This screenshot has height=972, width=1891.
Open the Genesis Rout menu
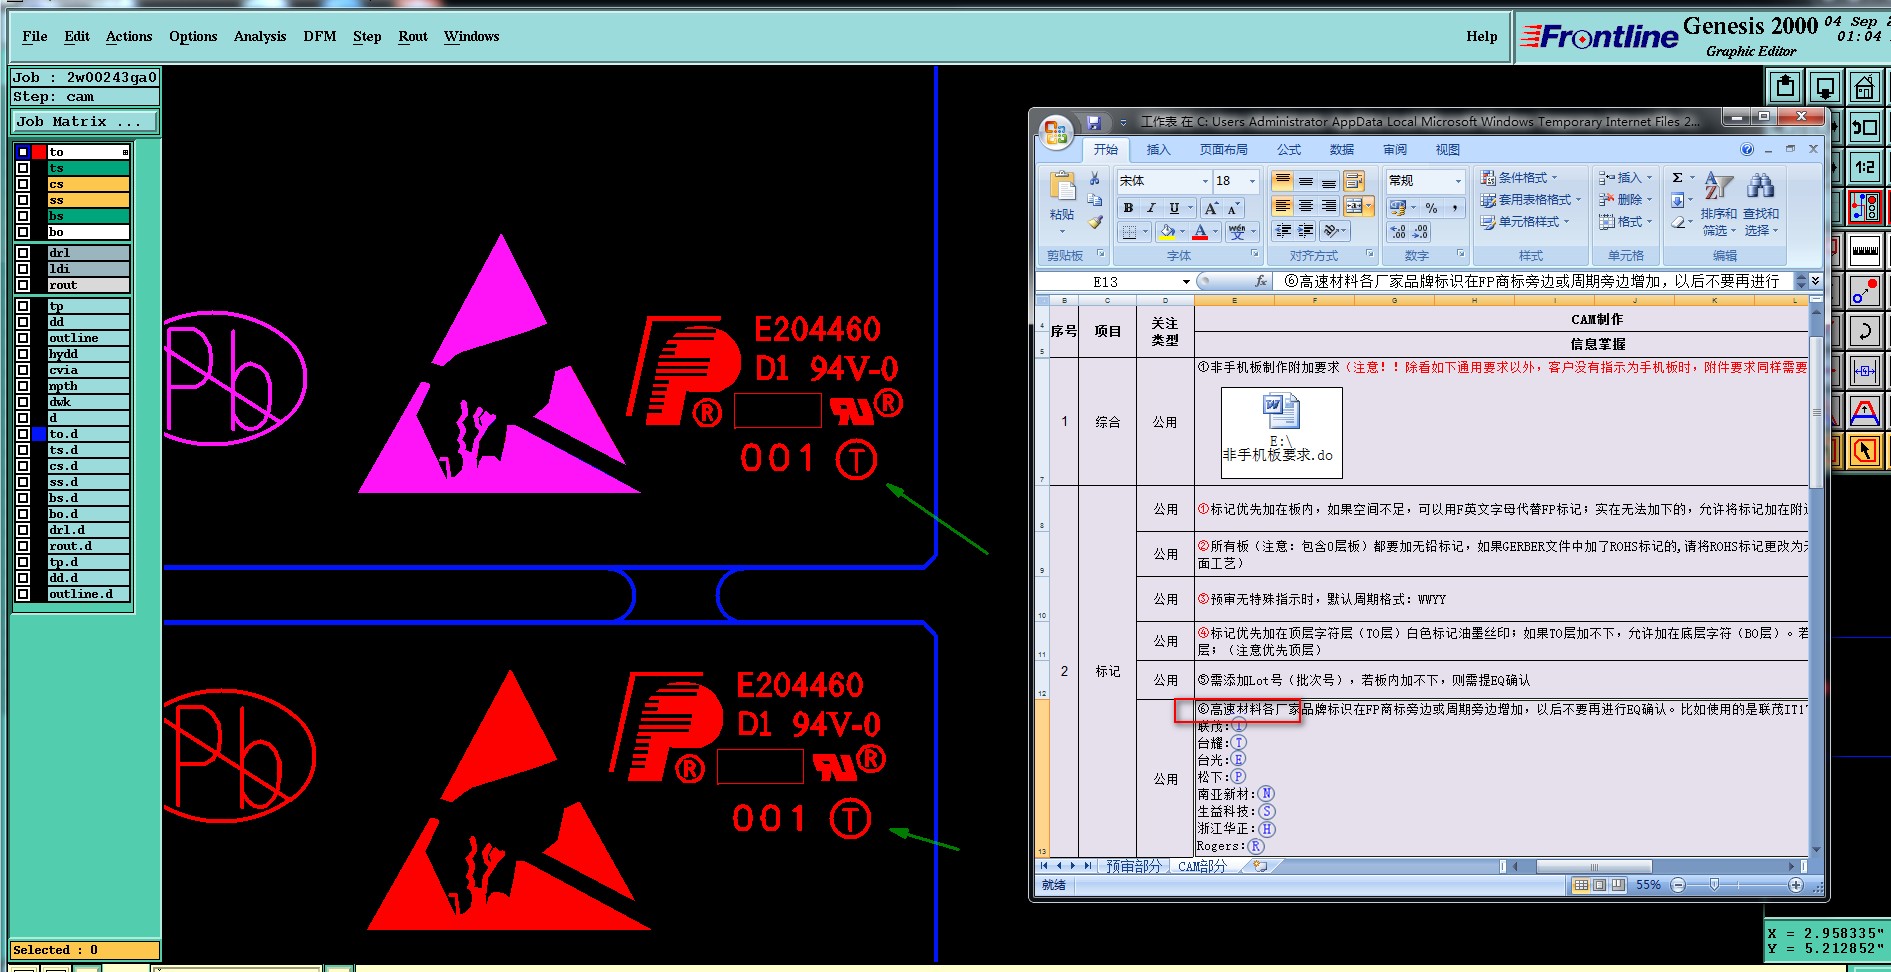[x=413, y=36]
